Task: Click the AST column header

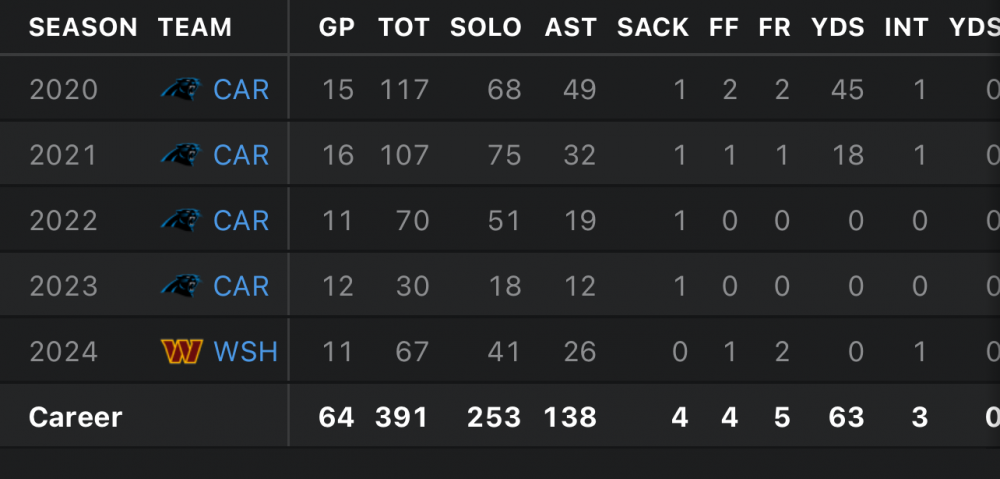Action: click(571, 27)
